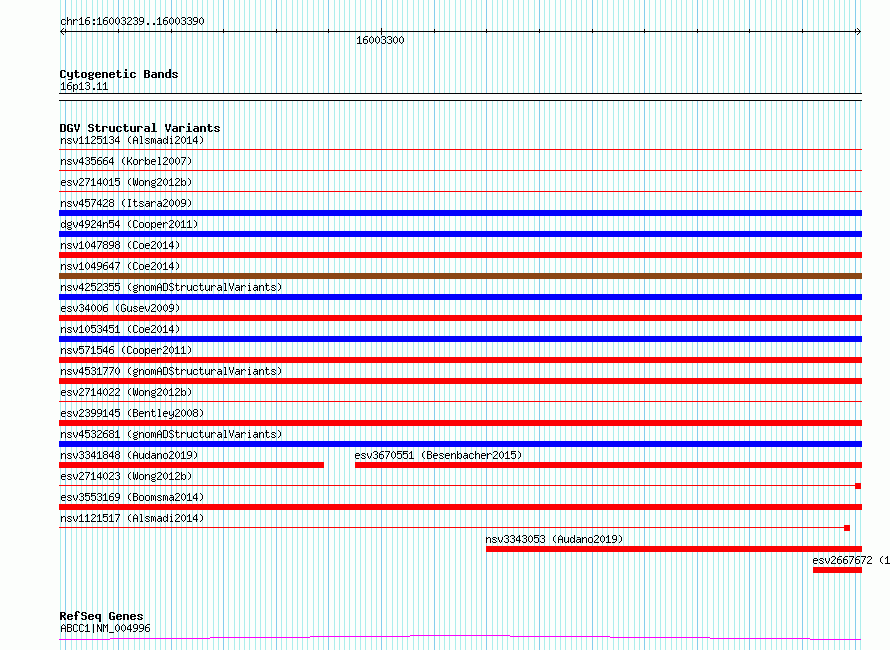Select the esv3670551 (Besenbacher2015) variant label
Viewport: 890px width, 650px height.
[438, 455]
